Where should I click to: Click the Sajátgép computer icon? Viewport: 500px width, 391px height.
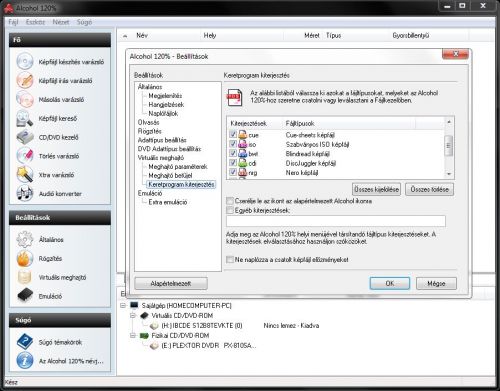coord(134,305)
